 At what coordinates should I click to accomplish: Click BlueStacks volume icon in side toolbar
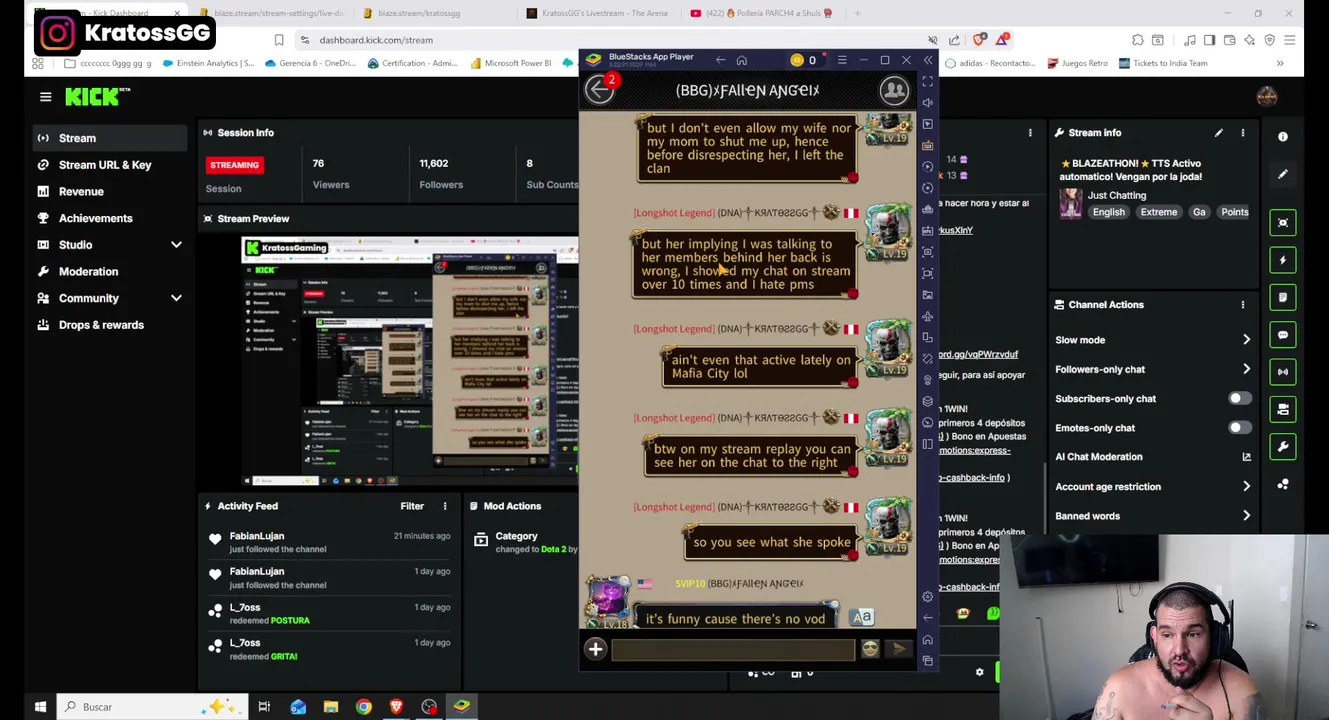click(x=928, y=102)
